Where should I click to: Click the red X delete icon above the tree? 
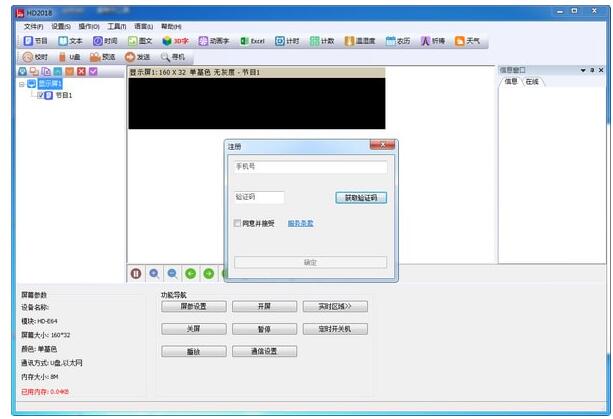[x=81, y=71]
